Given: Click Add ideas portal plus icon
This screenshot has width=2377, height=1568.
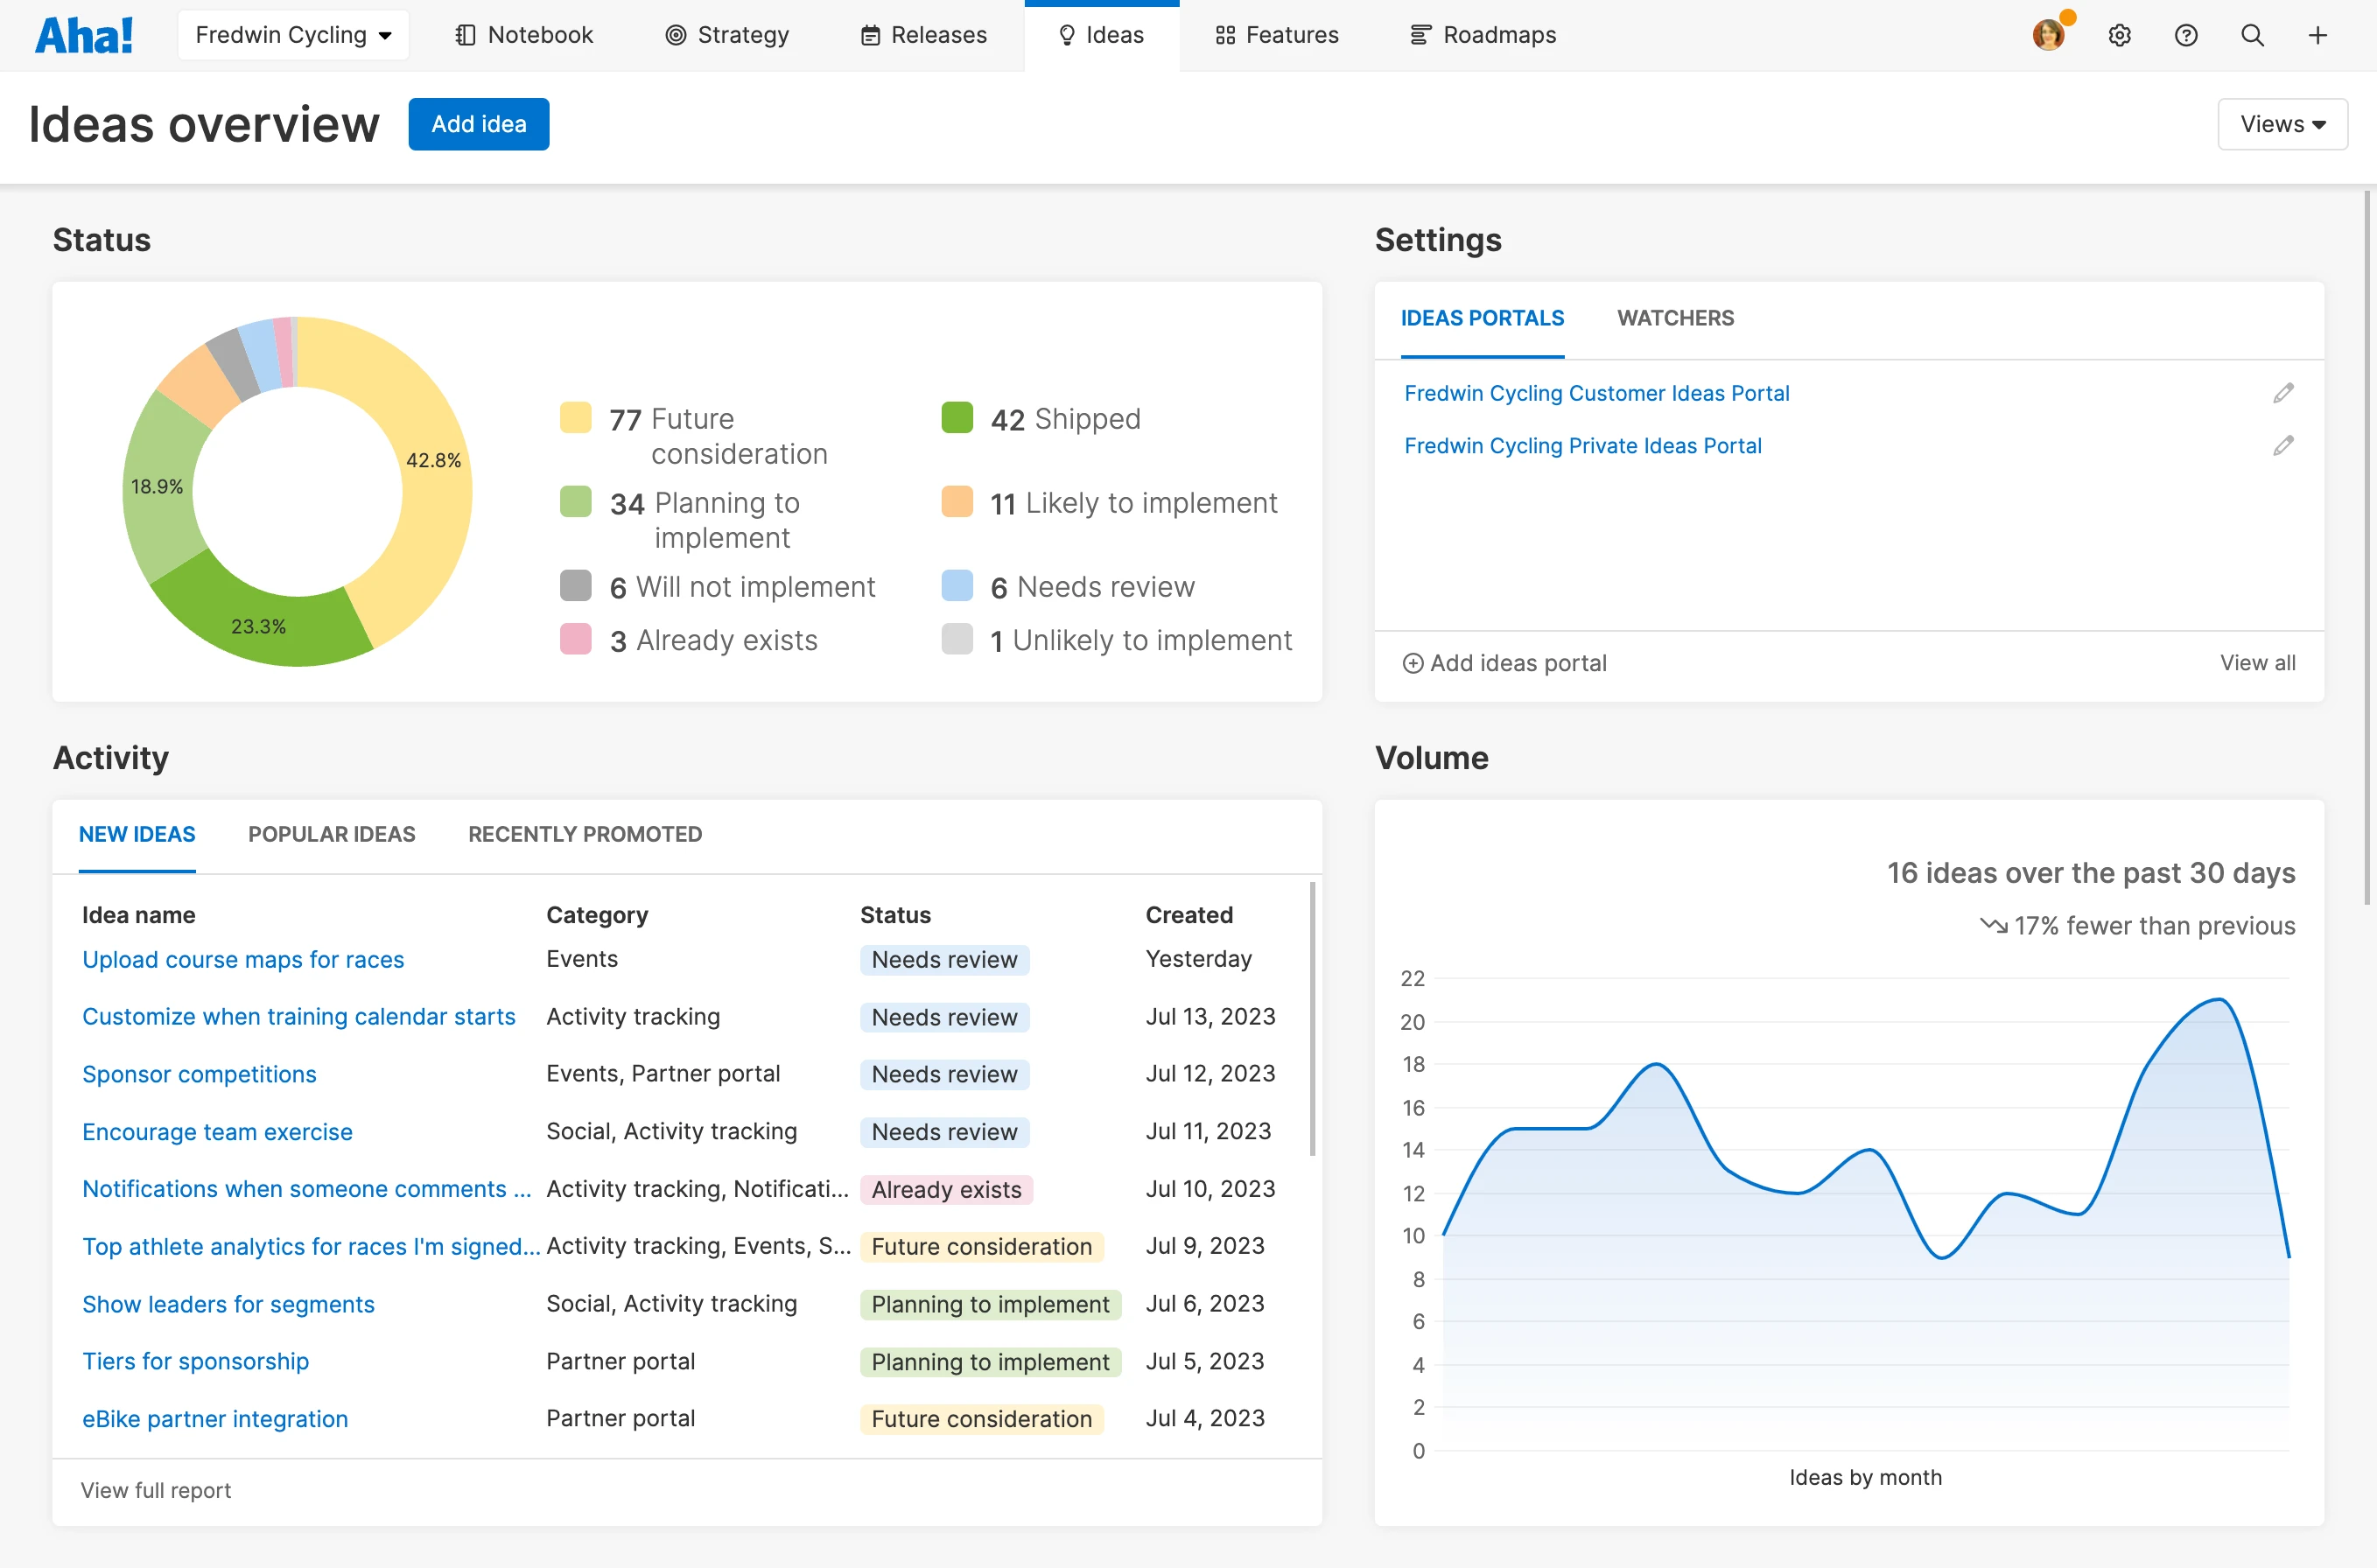Looking at the screenshot, I should [x=1412, y=663].
